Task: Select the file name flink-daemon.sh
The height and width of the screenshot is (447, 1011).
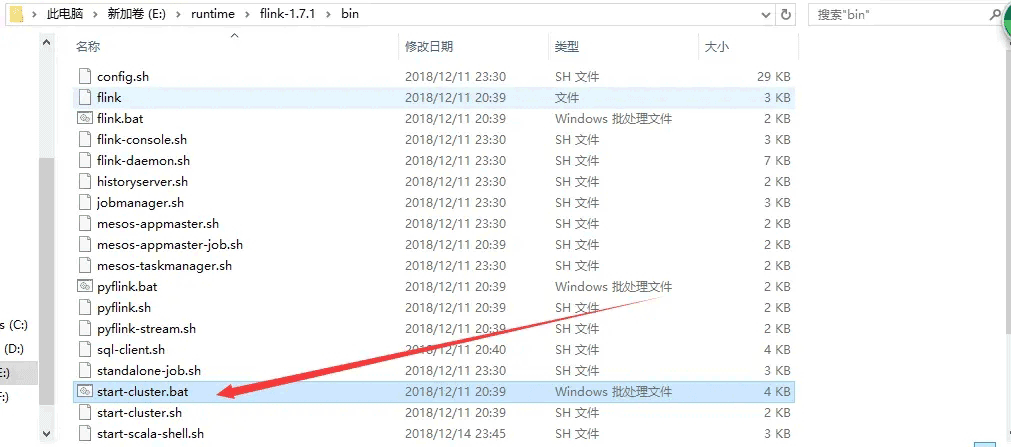Action: [x=143, y=160]
